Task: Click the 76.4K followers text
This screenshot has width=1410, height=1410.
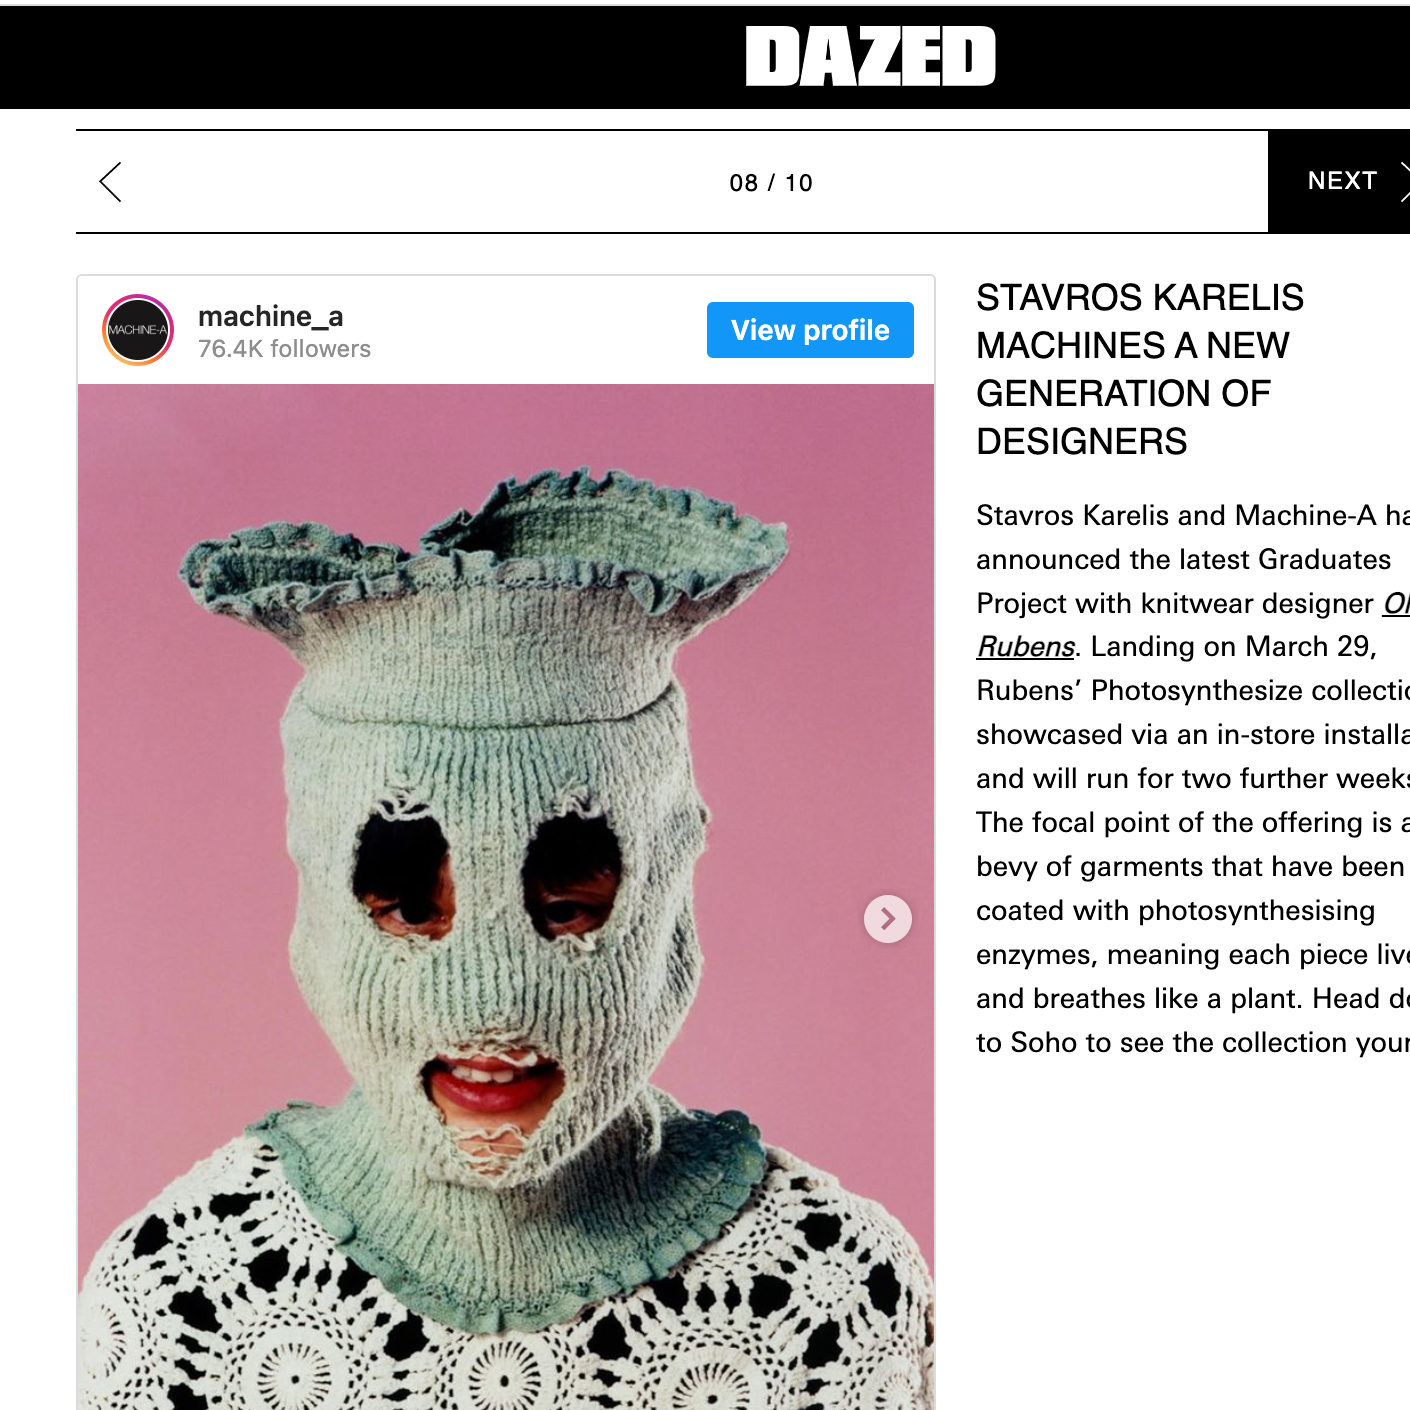Action: pyautogui.click(x=284, y=349)
